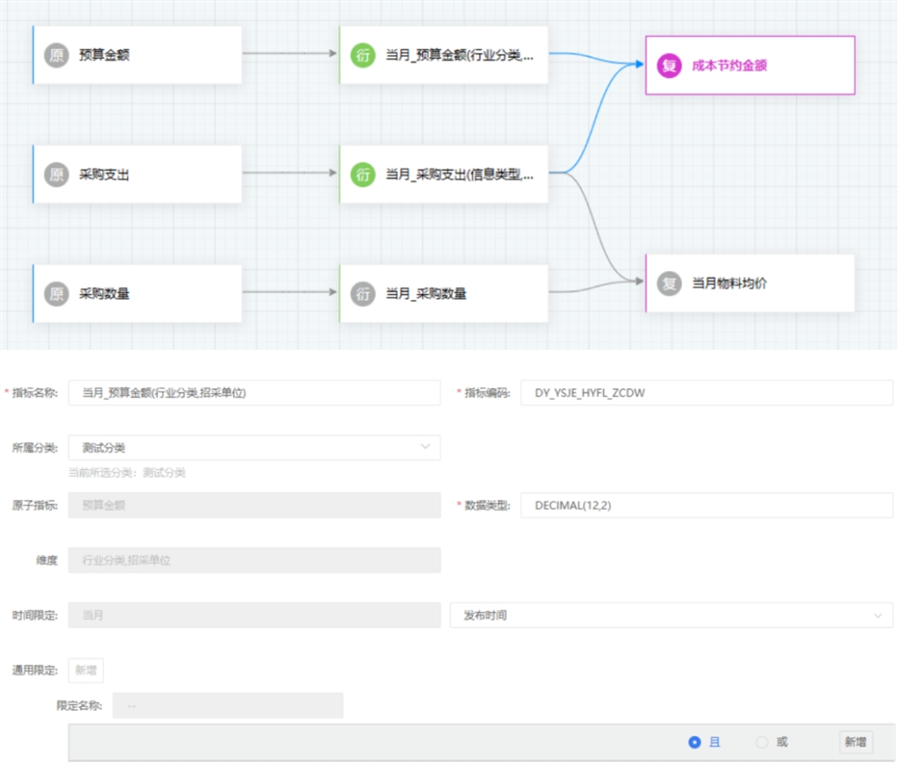Screen dimensions: 900x765
Task: Click green 衍 icon on 当月_预算金额 node
Action: pos(363,55)
